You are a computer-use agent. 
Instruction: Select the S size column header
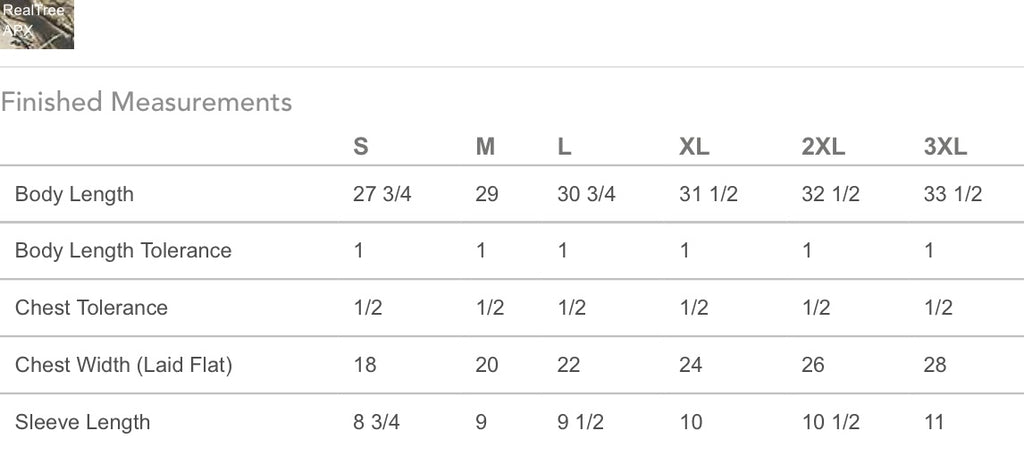coord(360,146)
